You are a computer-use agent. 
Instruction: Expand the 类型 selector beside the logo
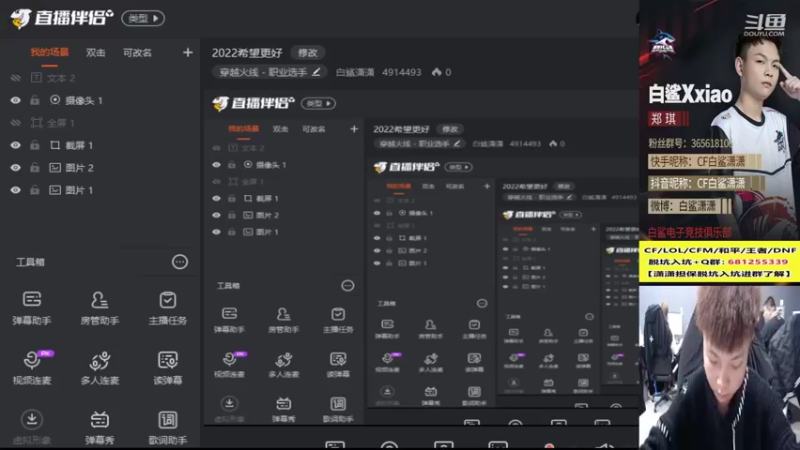click(x=143, y=18)
